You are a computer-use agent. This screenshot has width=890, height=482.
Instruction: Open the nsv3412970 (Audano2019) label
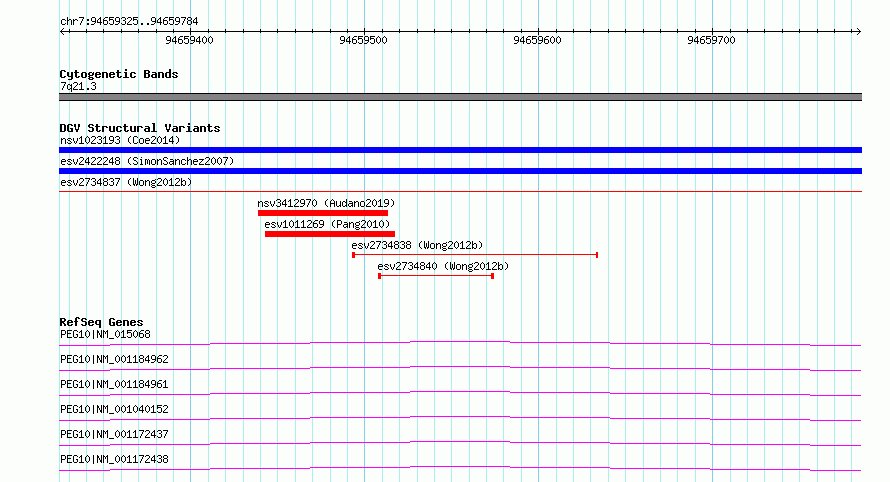pos(326,203)
